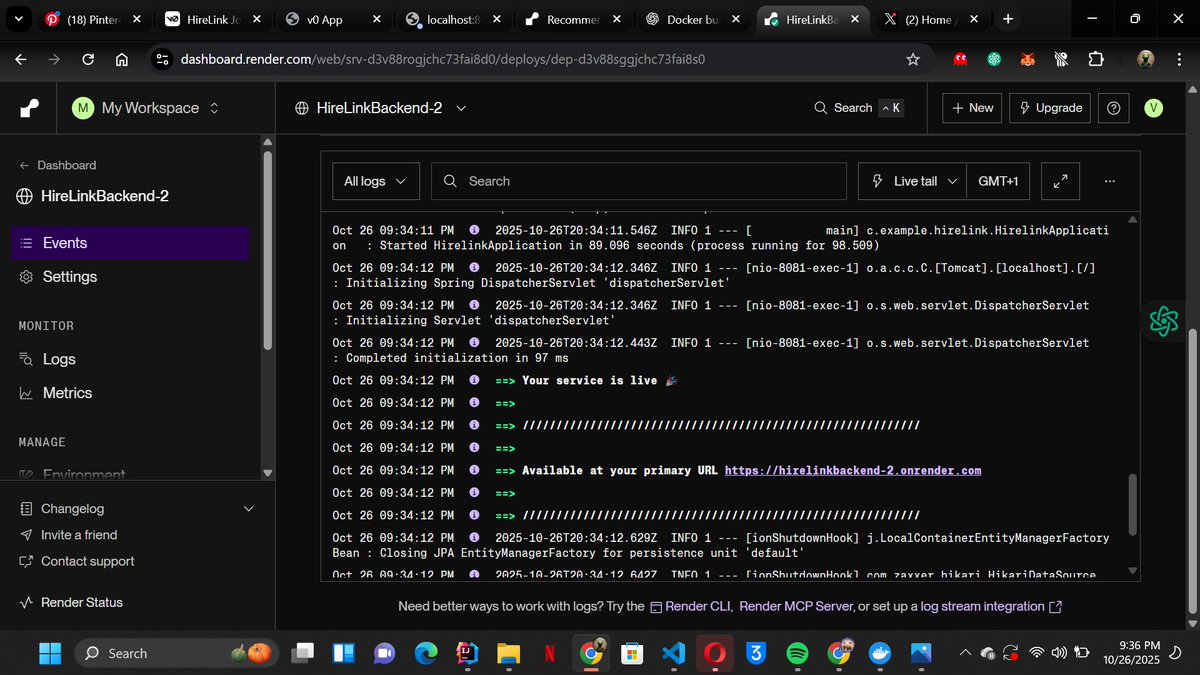Click the info icon on 'Your service is live' line

[x=474, y=380]
